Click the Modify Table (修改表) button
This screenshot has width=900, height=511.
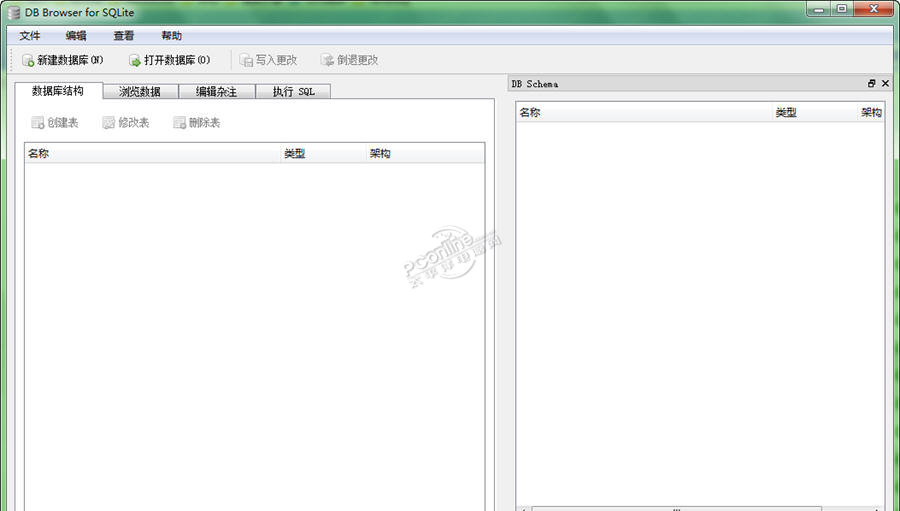coord(126,122)
